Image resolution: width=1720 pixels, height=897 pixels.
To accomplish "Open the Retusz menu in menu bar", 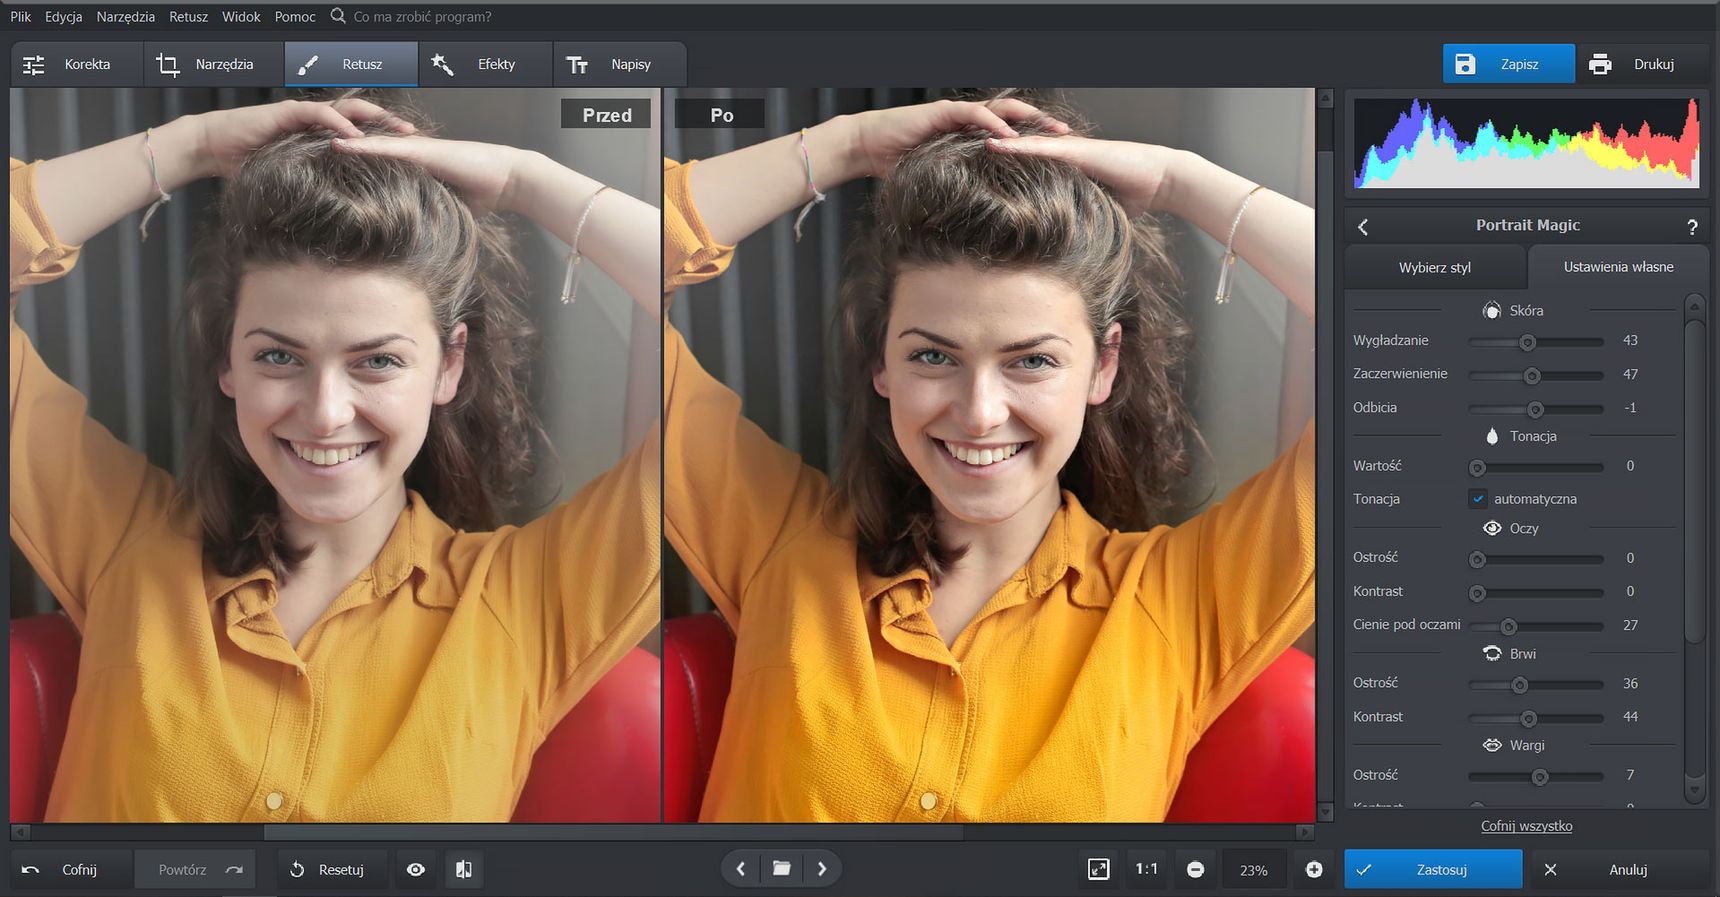I will [188, 17].
